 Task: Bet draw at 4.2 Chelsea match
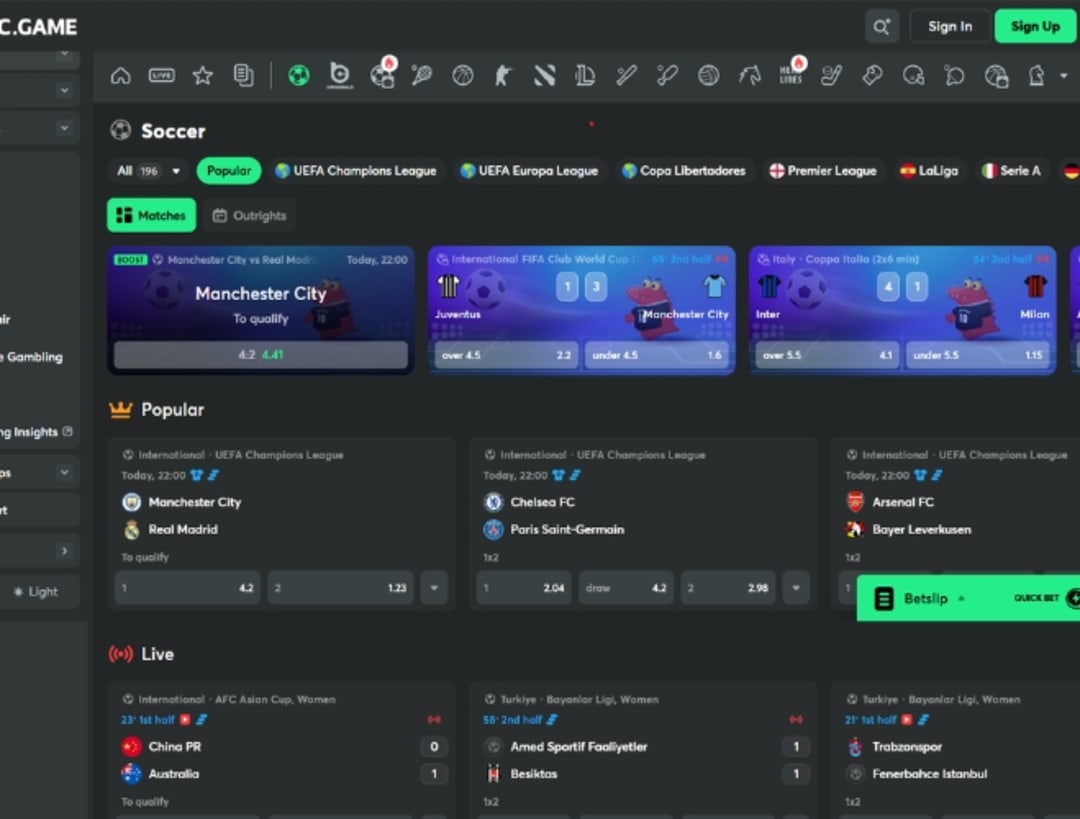[625, 588]
